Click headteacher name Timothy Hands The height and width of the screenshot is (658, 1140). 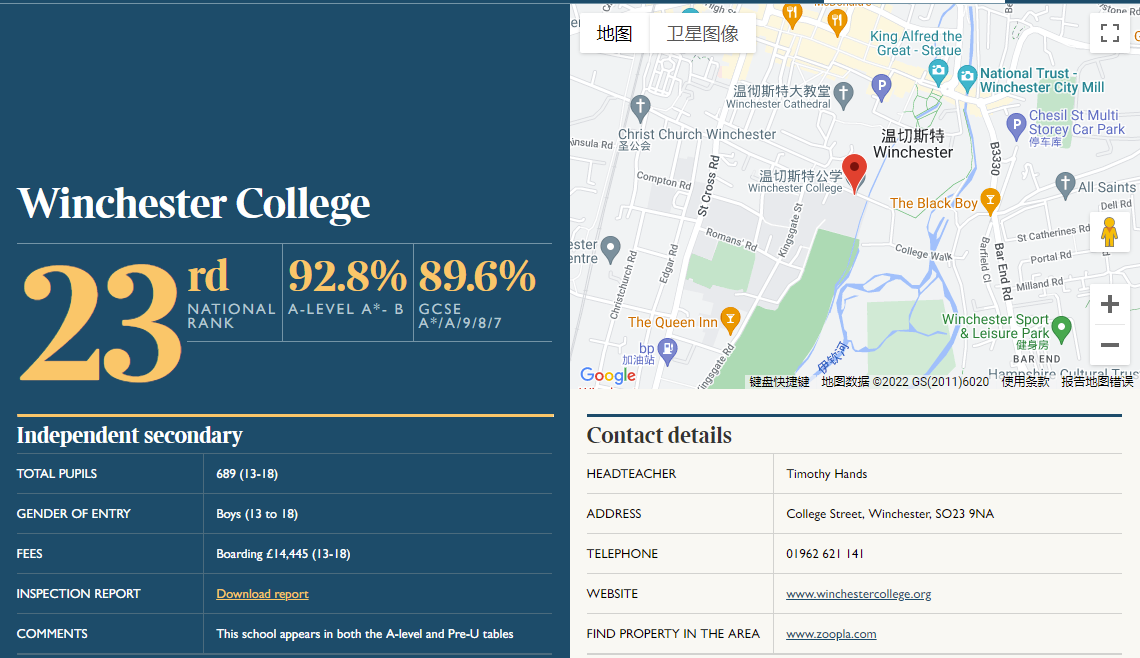(827, 474)
